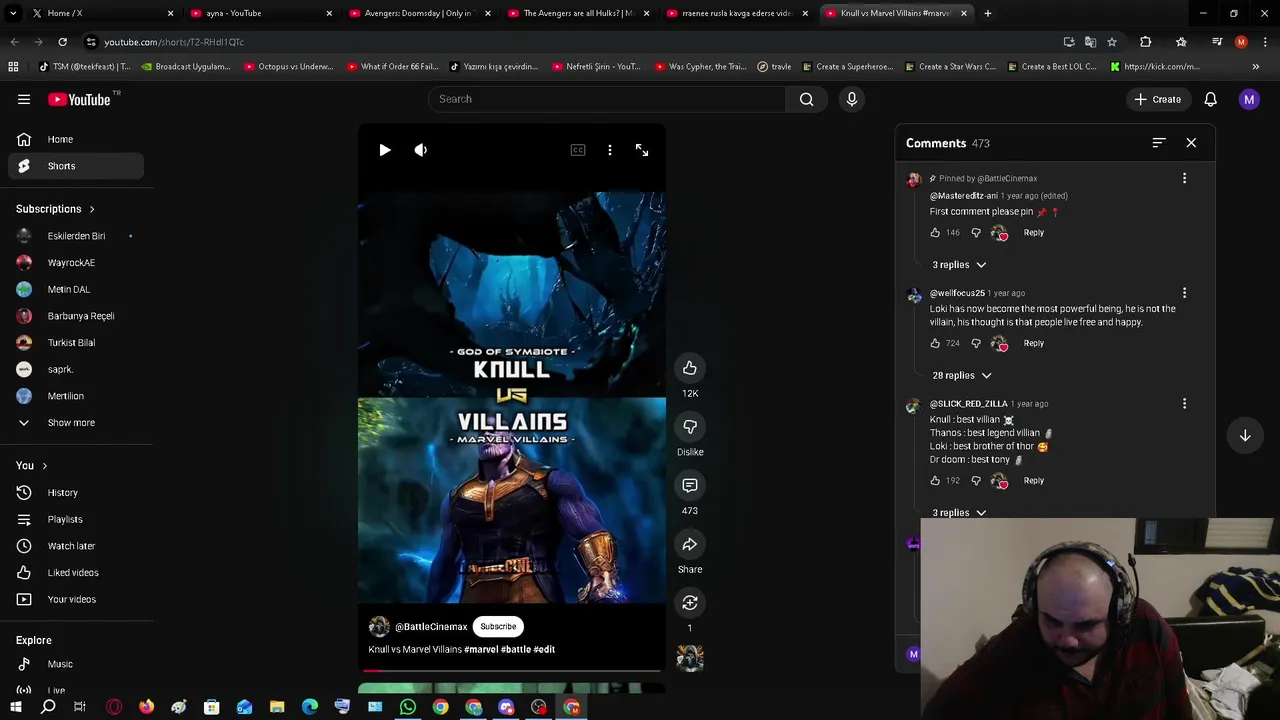This screenshot has width=1280, height=720.
Task: Click the YouTube search input field
Action: pyautogui.click(x=607, y=99)
